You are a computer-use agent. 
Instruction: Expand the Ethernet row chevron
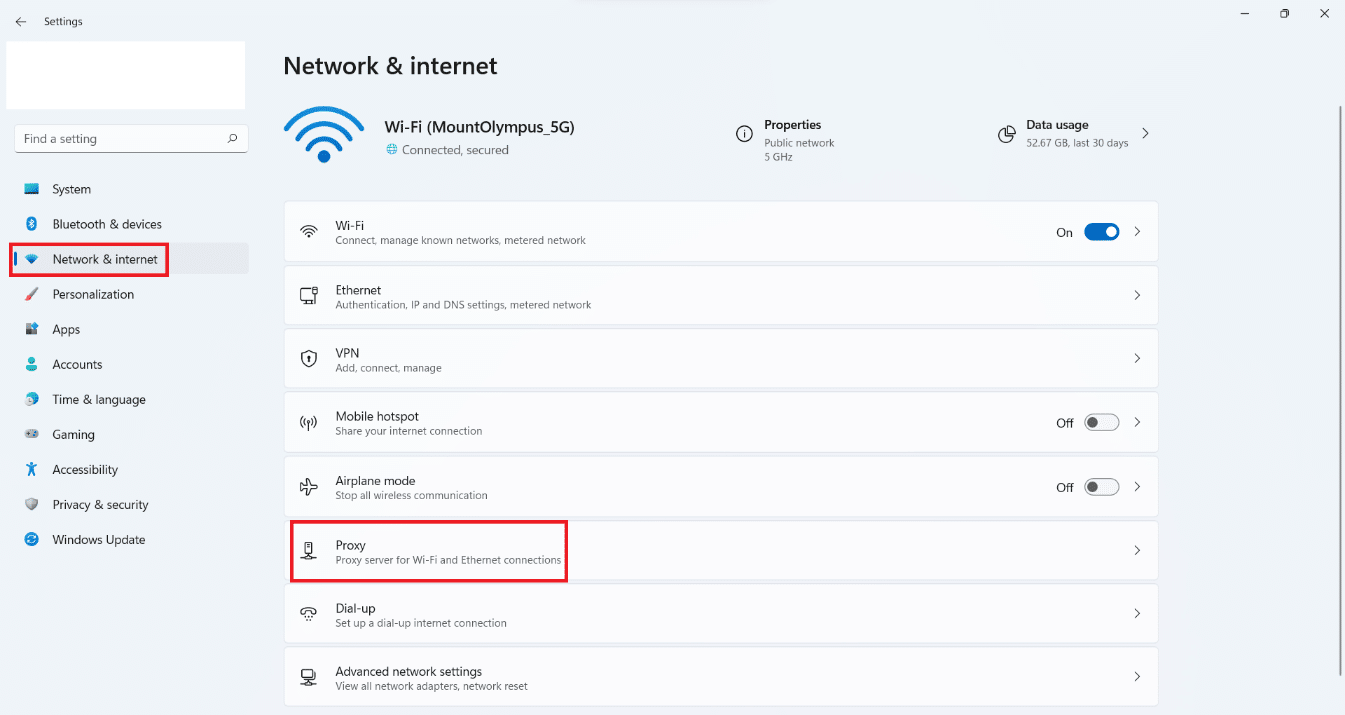pos(1137,296)
